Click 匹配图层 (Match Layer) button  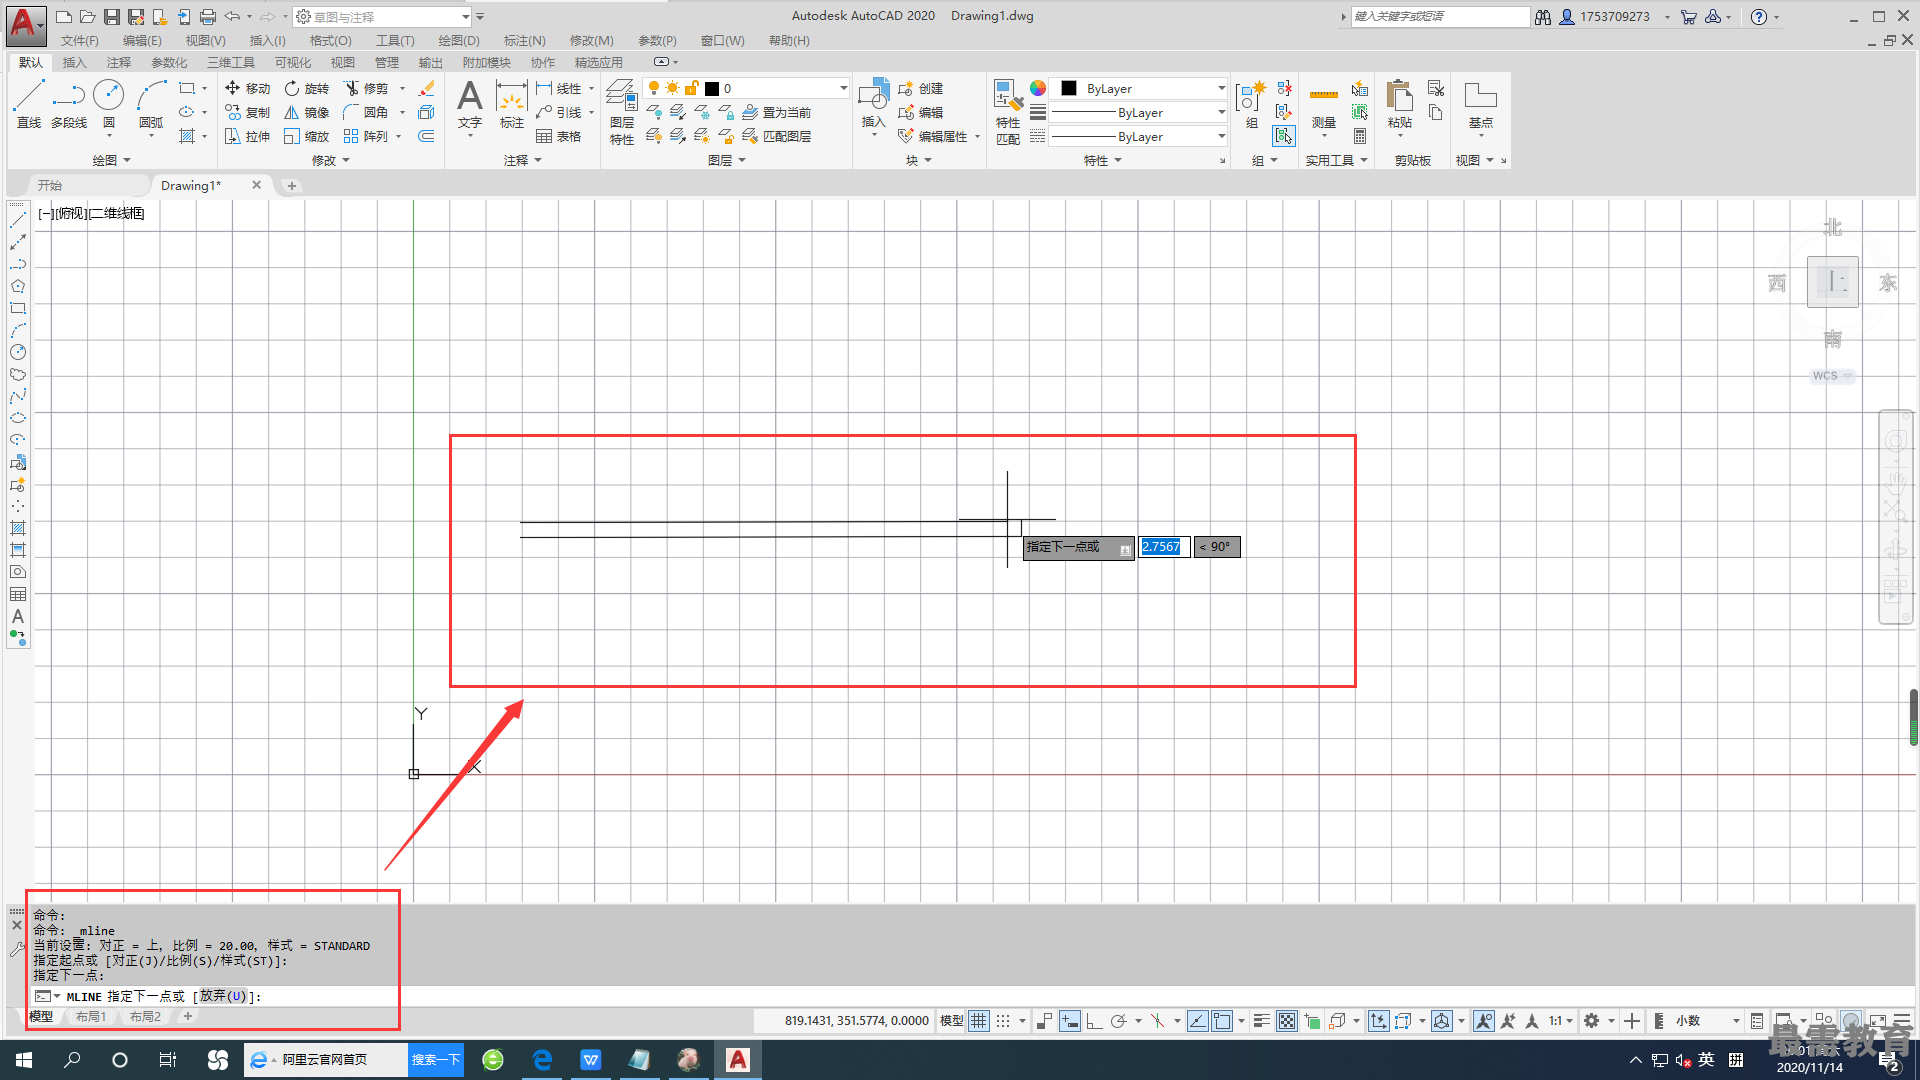tap(777, 136)
